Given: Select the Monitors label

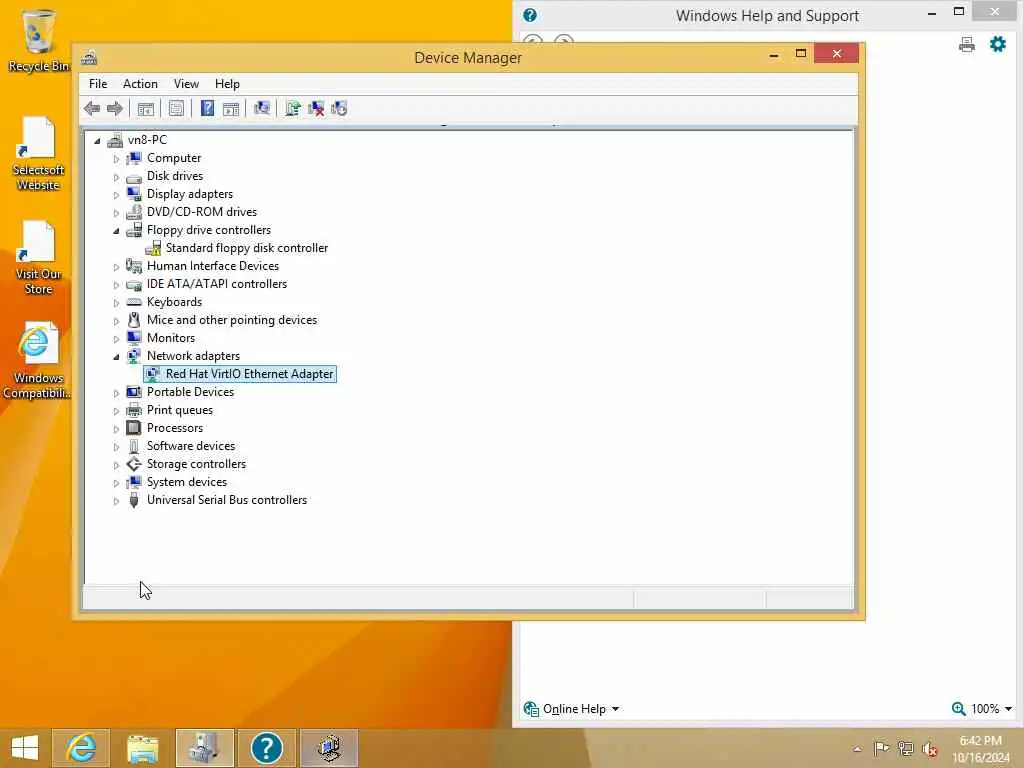Looking at the screenshot, I should click(x=171, y=338).
